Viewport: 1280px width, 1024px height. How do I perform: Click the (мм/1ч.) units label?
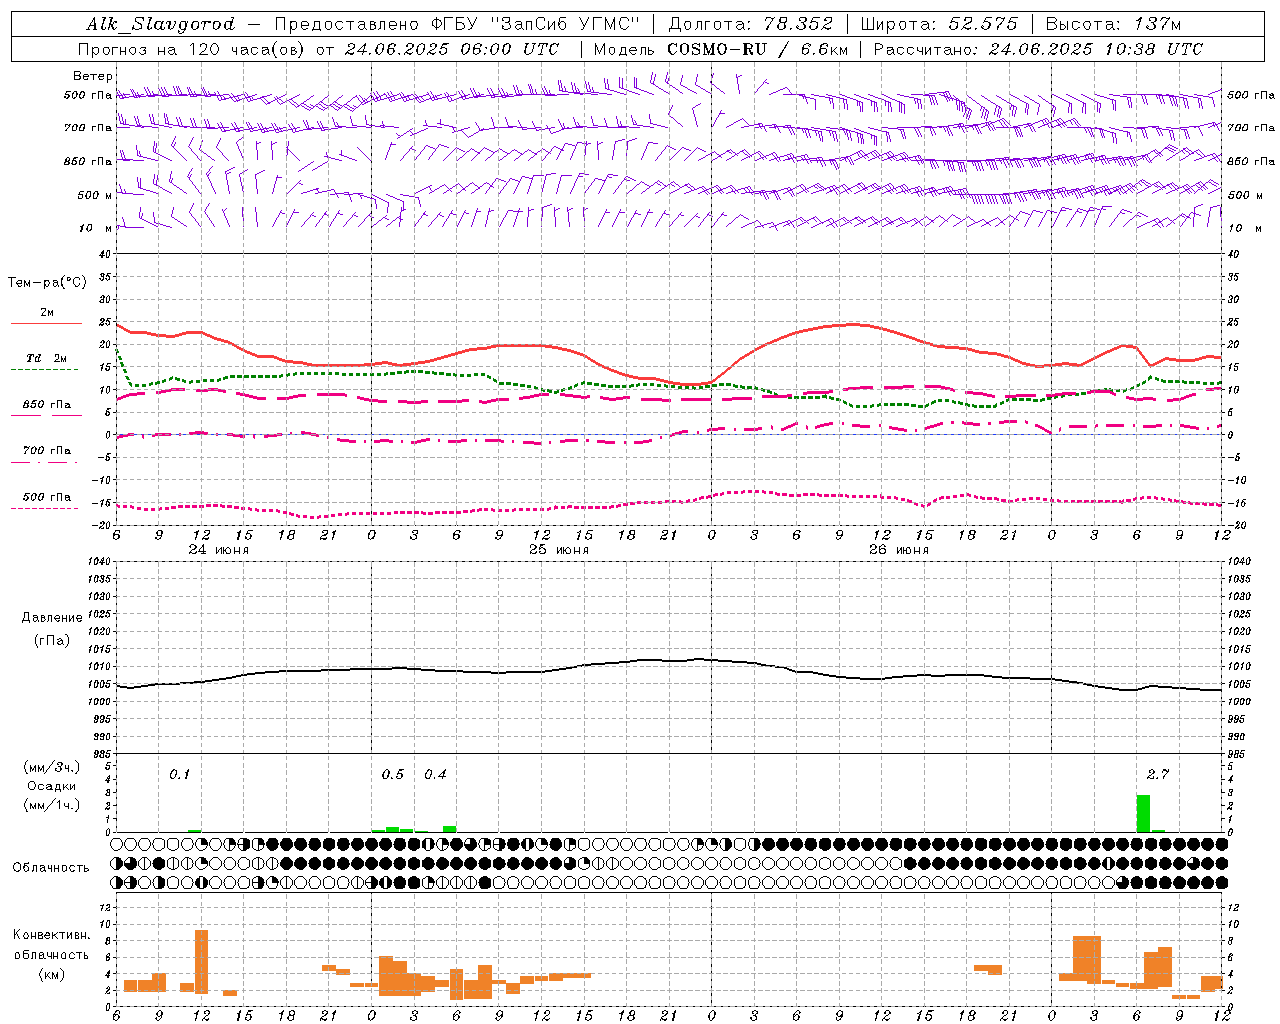[51, 805]
